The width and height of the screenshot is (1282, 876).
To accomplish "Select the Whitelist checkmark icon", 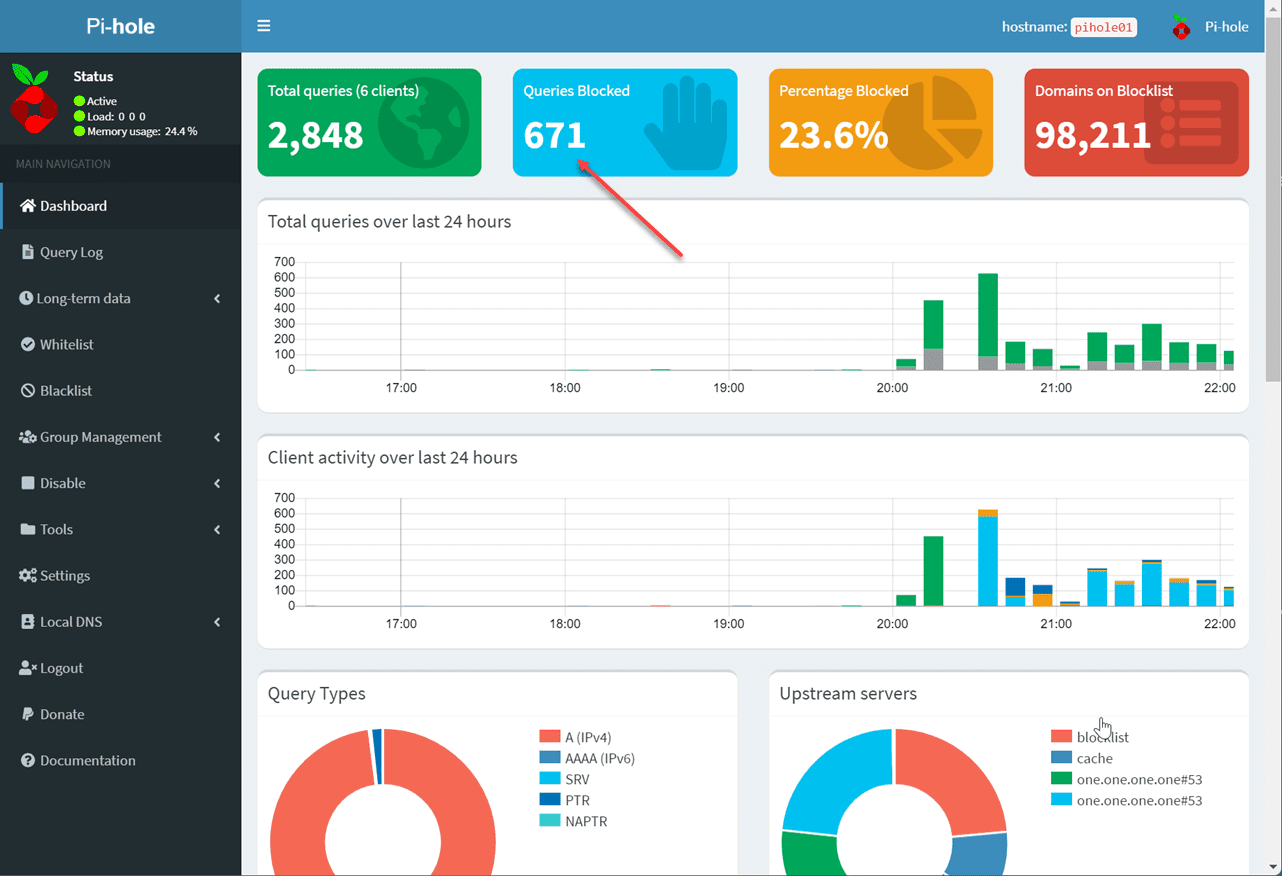I will 27,344.
